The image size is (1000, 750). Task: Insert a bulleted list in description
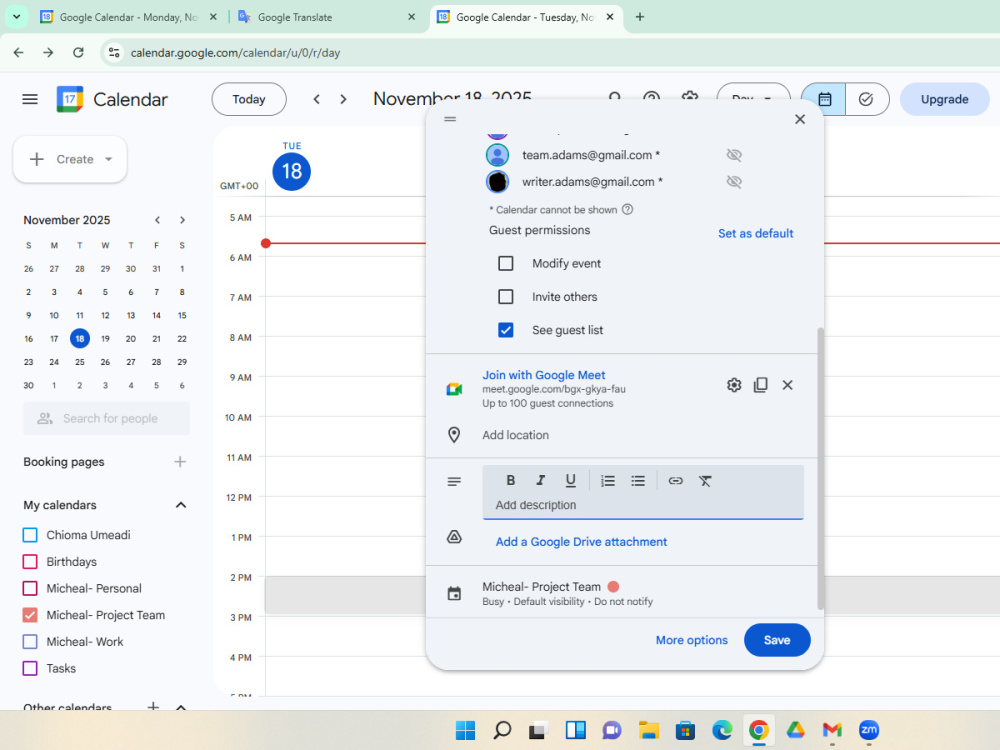coord(638,480)
